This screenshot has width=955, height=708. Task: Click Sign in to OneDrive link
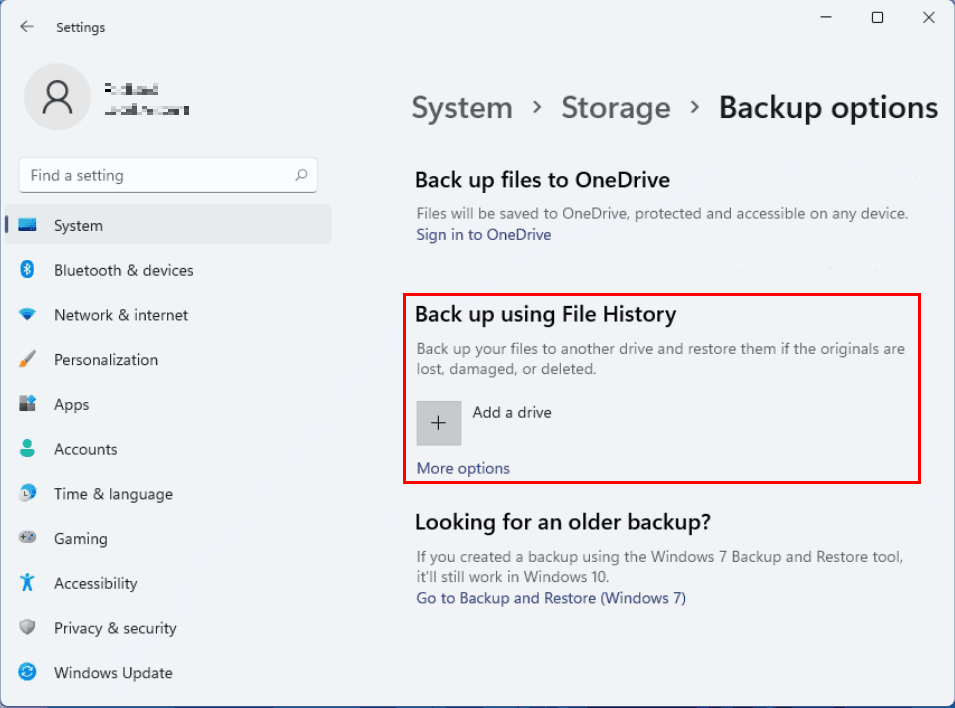click(x=483, y=235)
